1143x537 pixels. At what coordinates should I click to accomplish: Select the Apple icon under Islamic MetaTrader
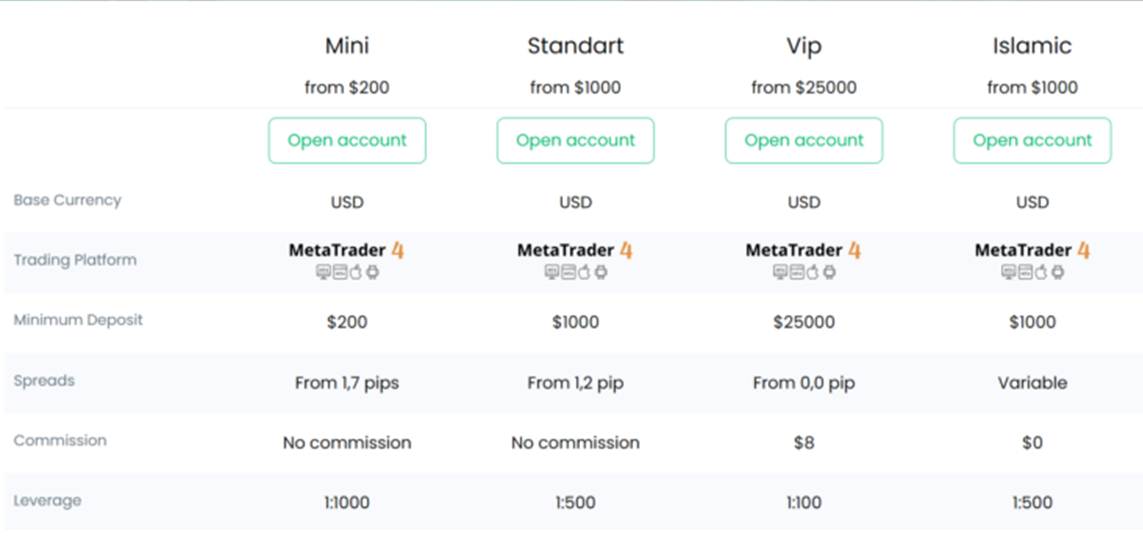(x=1041, y=272)
